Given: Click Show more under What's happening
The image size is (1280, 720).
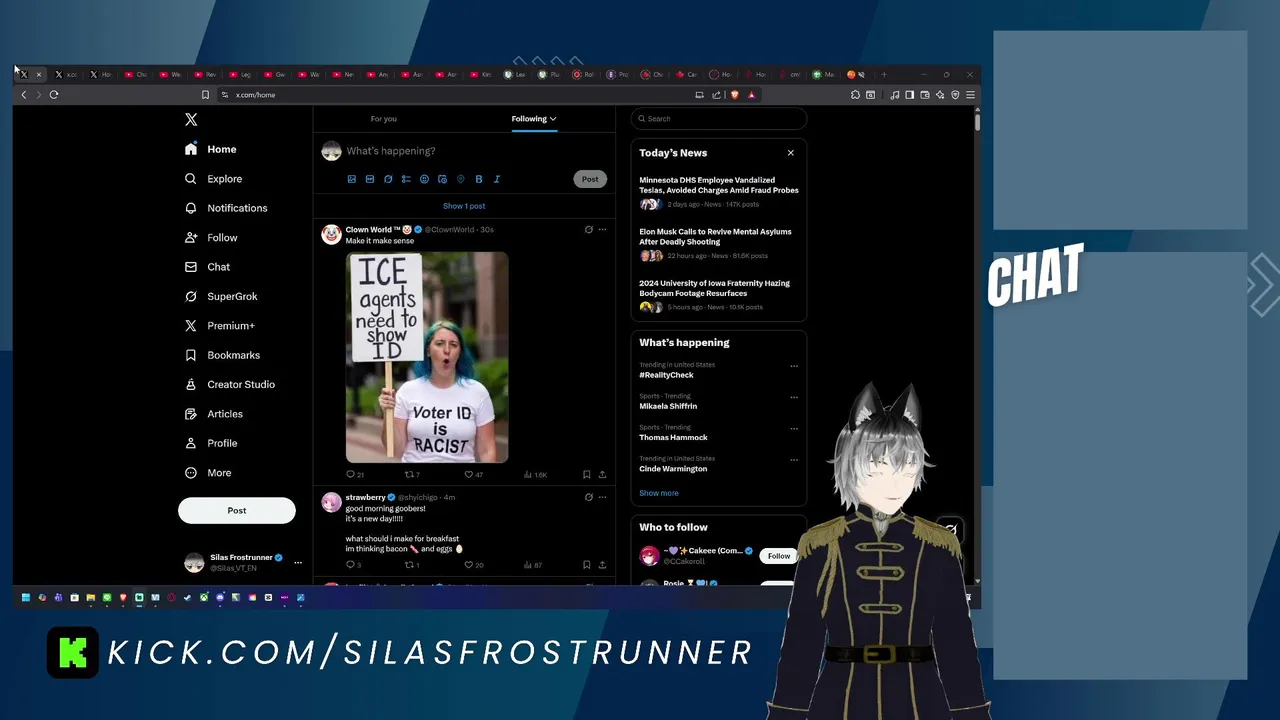Looking at the screenshot, I should point(659,493).
